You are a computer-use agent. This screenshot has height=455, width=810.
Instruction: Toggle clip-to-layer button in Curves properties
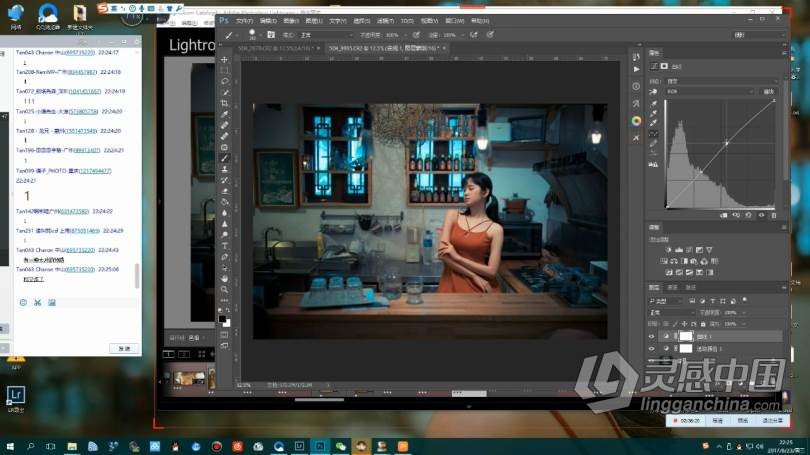point(724,215)
